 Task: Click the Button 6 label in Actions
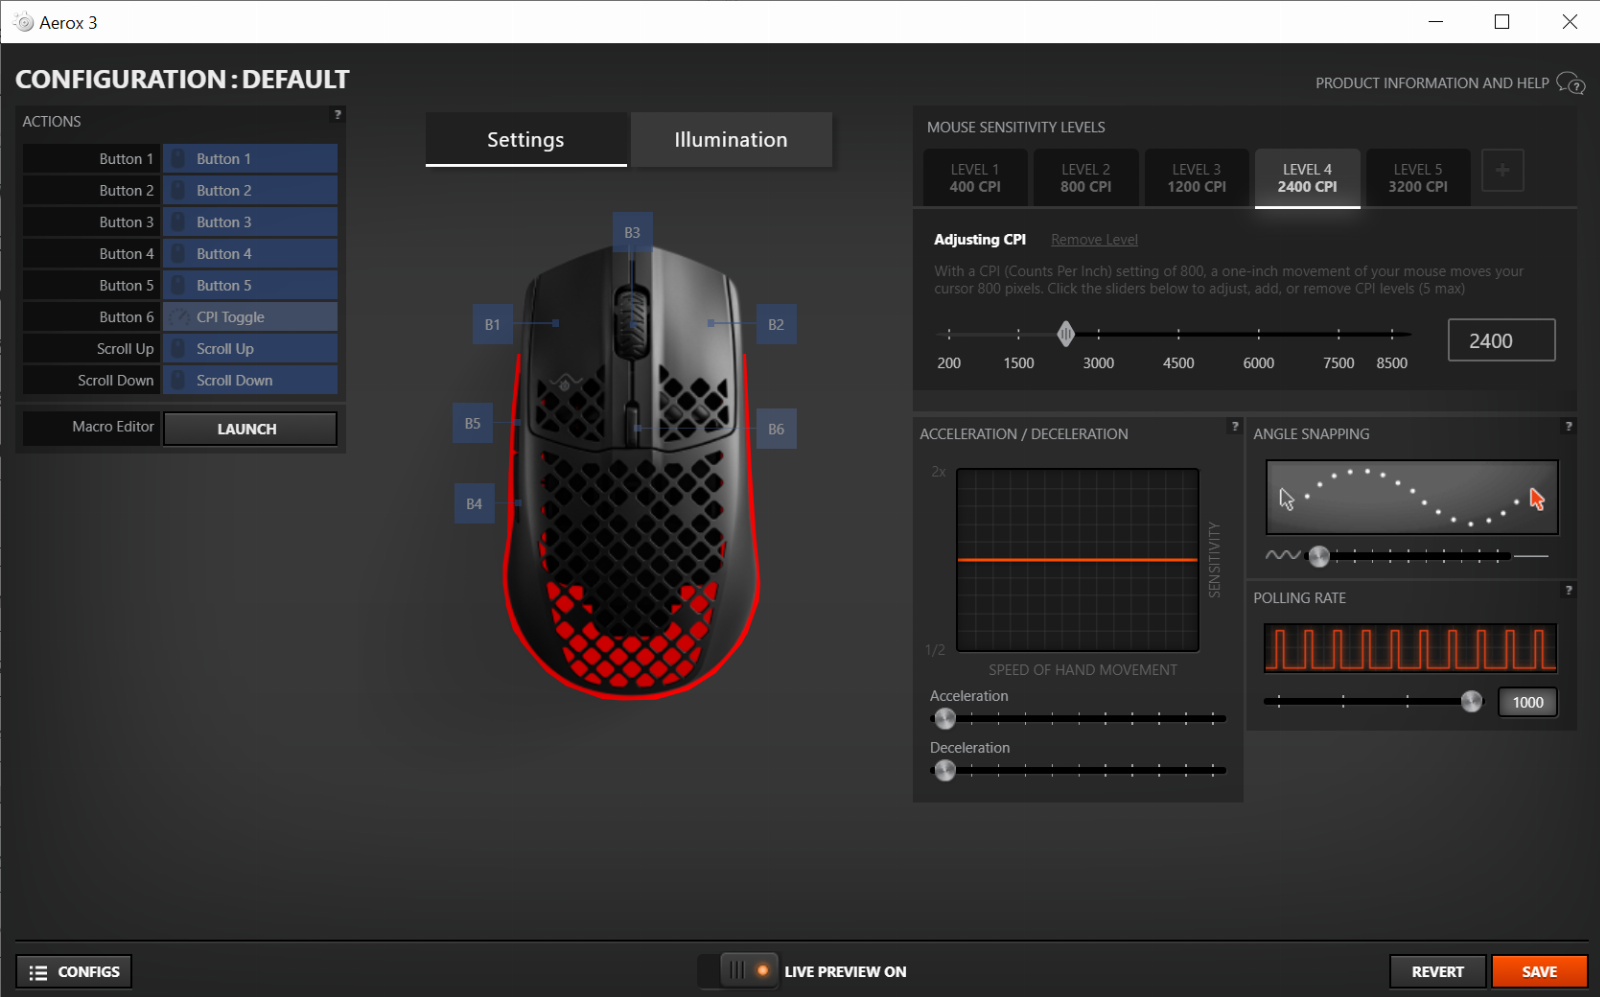[126, 317]
